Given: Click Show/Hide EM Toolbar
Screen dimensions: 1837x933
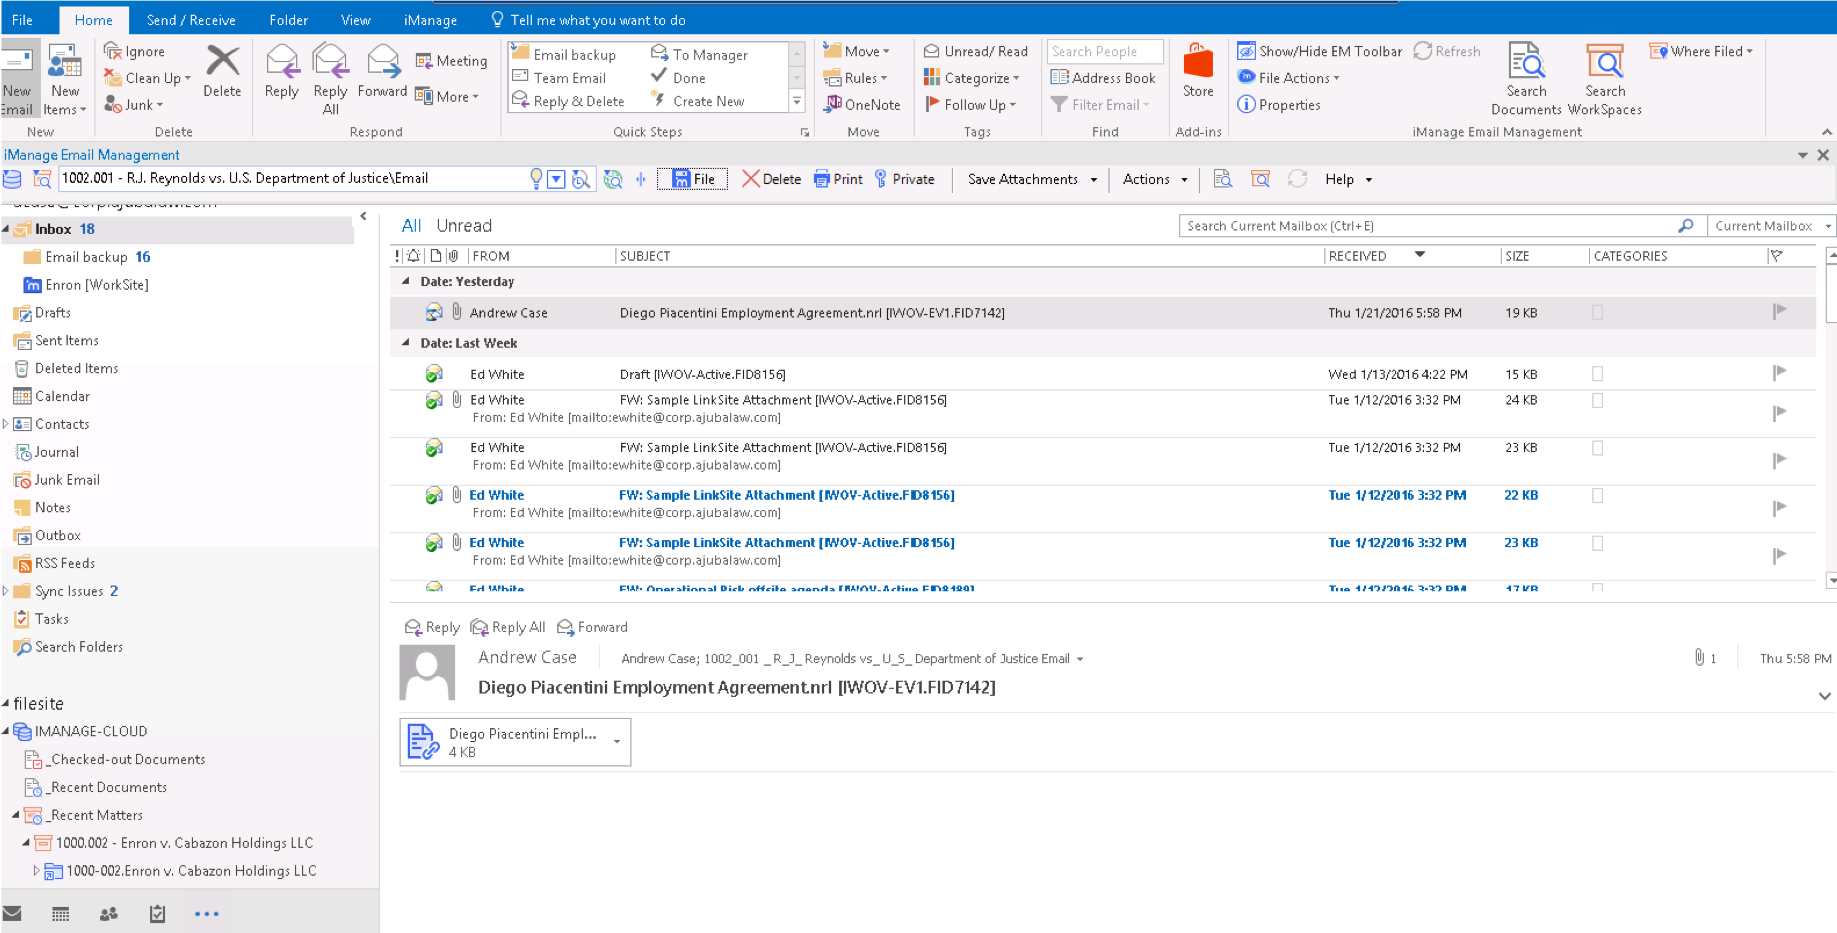Looking at the screenshot, I should click(x=1320, y=51).
